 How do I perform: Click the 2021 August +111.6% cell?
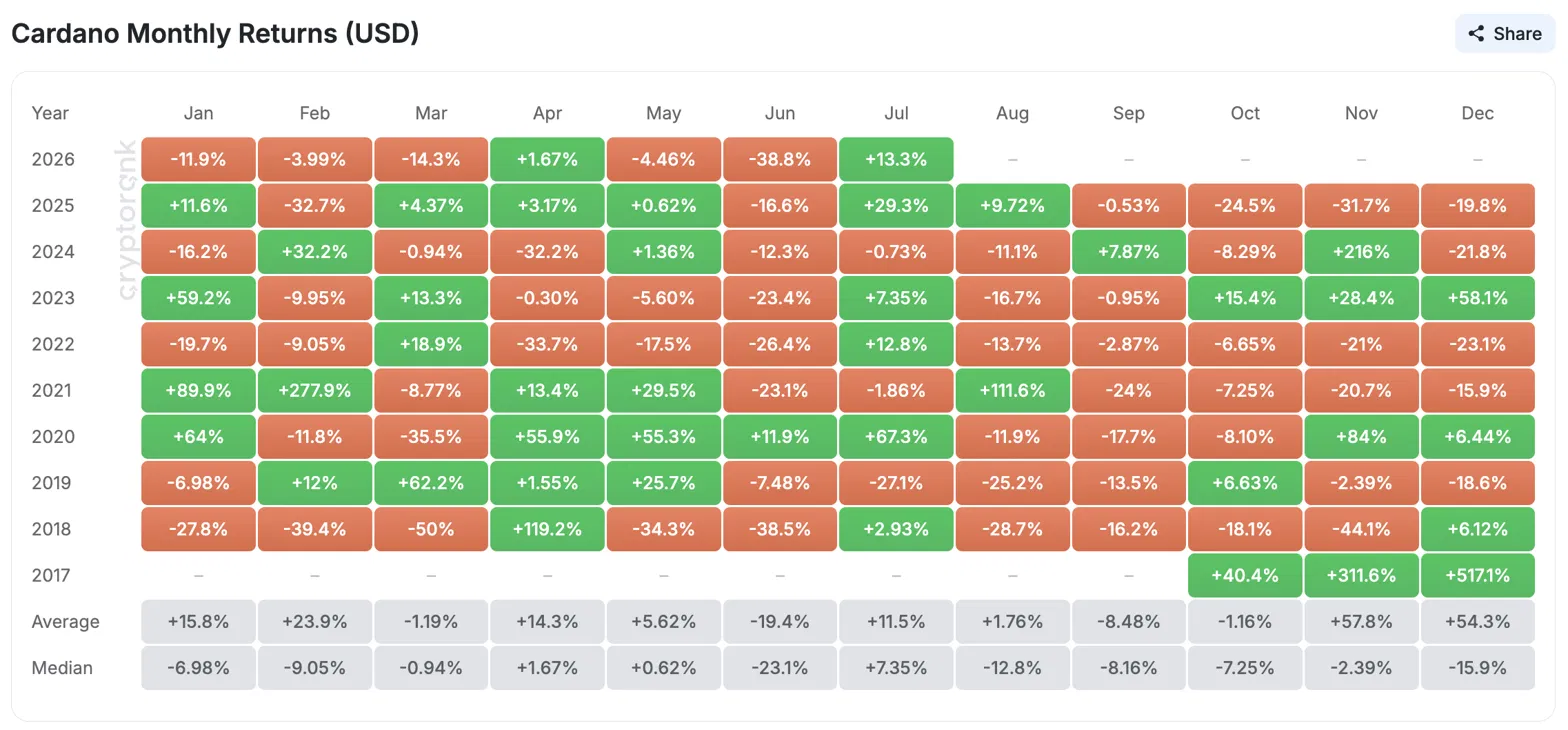coord(1013,390)
